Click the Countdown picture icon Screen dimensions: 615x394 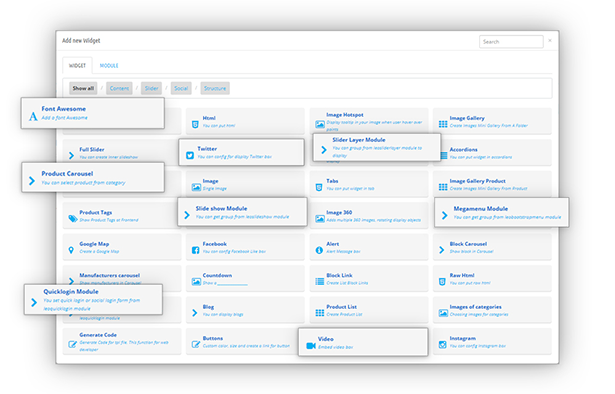pyautogui.click(x=196, y=281)
